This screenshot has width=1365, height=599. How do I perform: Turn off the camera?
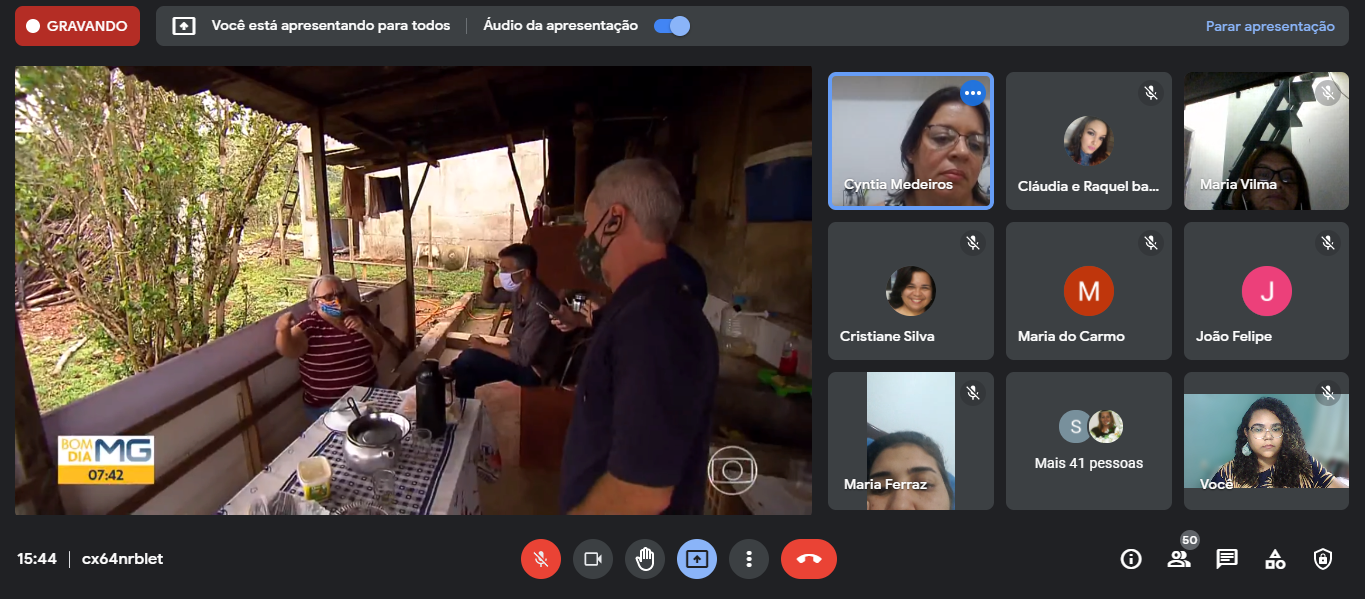pos(592,559)
